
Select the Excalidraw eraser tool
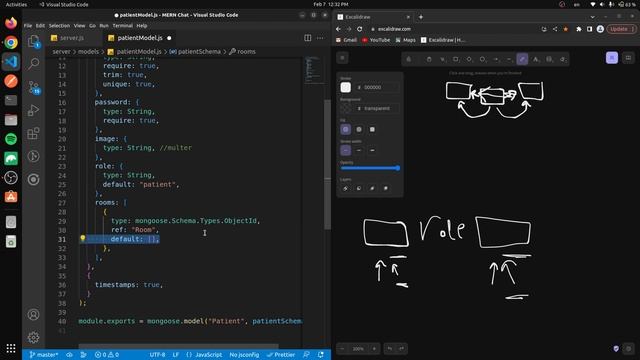coord(562,59)
